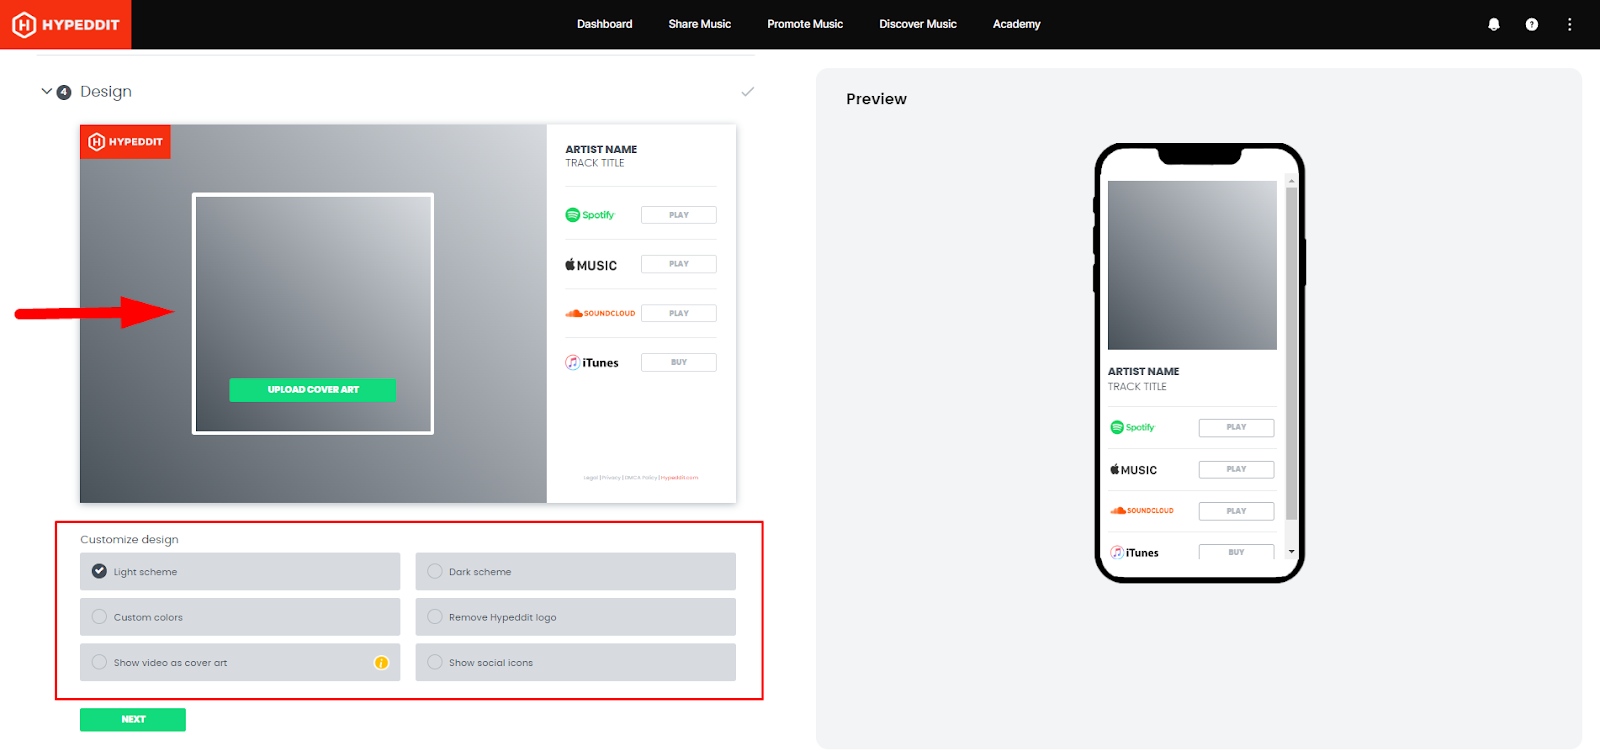This screenshot has width=1600, height=751.
Task: Enable Remove Hypeddit logo option
Action: [x=576, y=617]
